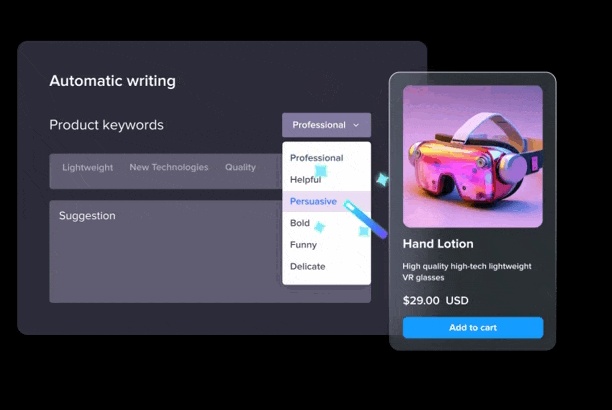Image resolution: width=612 pixels, height=410 pixels.
Task: Select the Delicate tone option
Action: click(x=308, y=266)
